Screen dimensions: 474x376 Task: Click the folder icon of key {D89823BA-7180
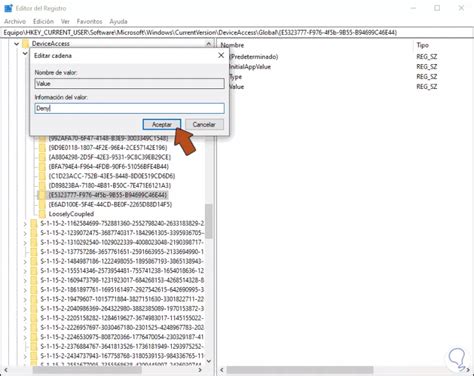(42, 185)
